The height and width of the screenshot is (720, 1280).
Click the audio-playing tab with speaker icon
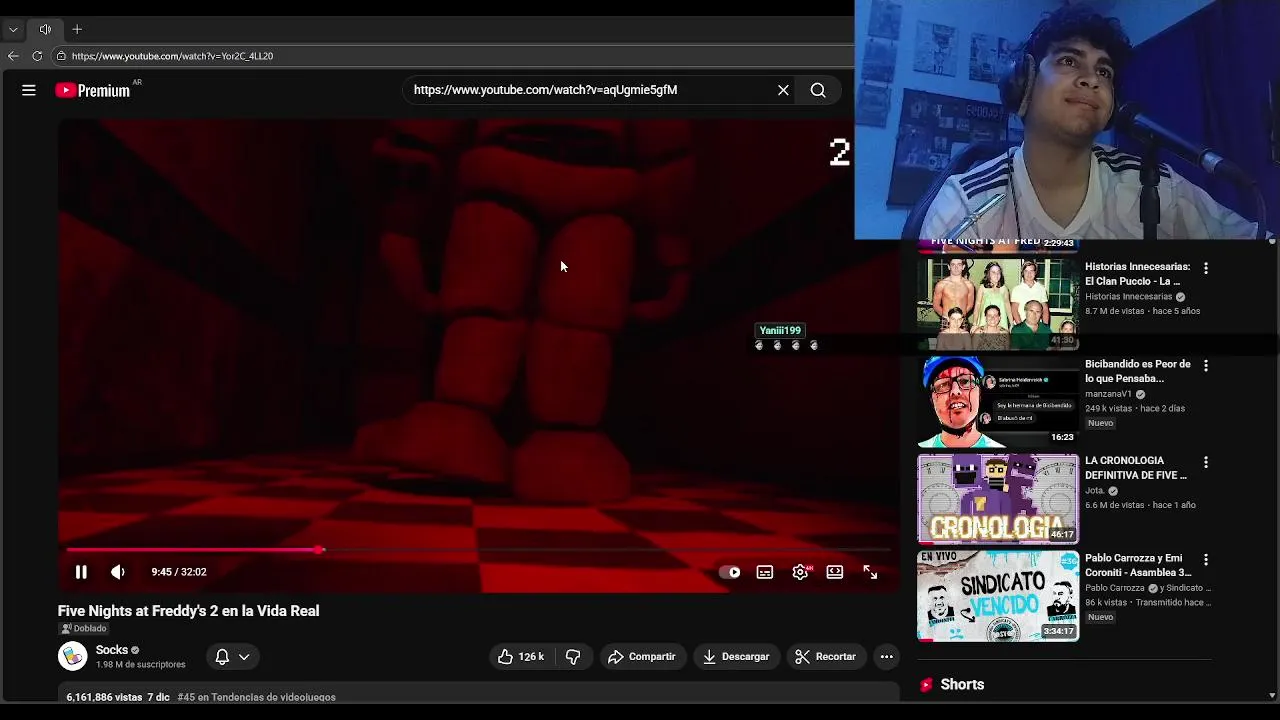(x=45, y=30)
